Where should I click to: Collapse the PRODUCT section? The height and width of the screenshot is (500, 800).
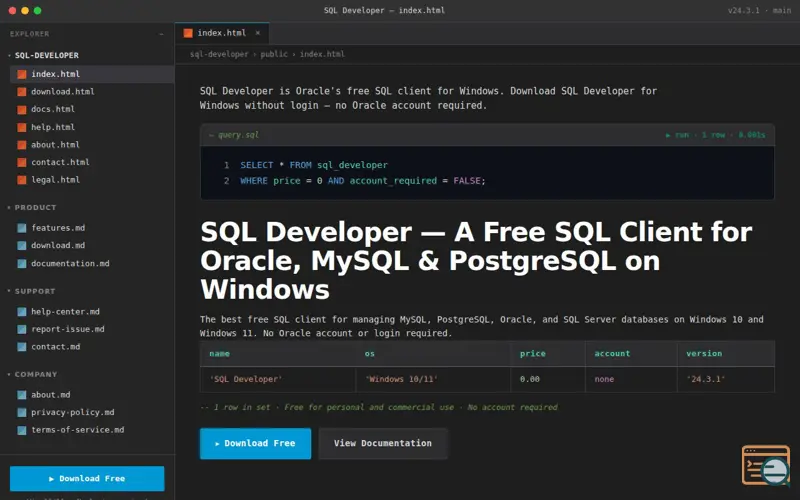9,208
